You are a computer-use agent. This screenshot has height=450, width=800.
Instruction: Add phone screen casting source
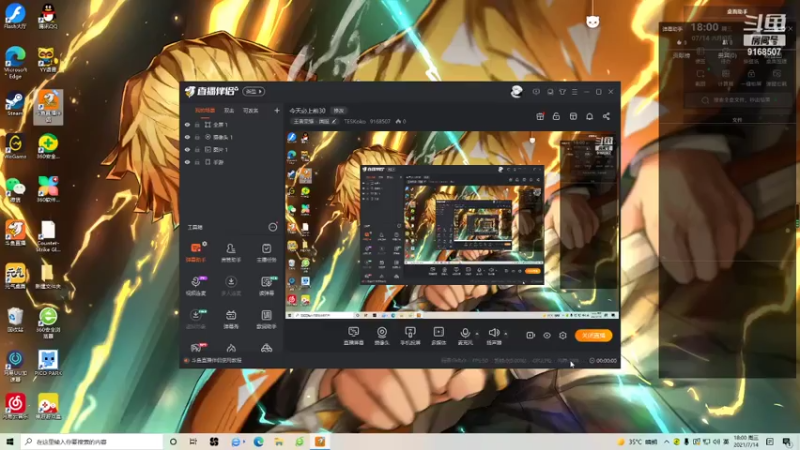[410, 336]
